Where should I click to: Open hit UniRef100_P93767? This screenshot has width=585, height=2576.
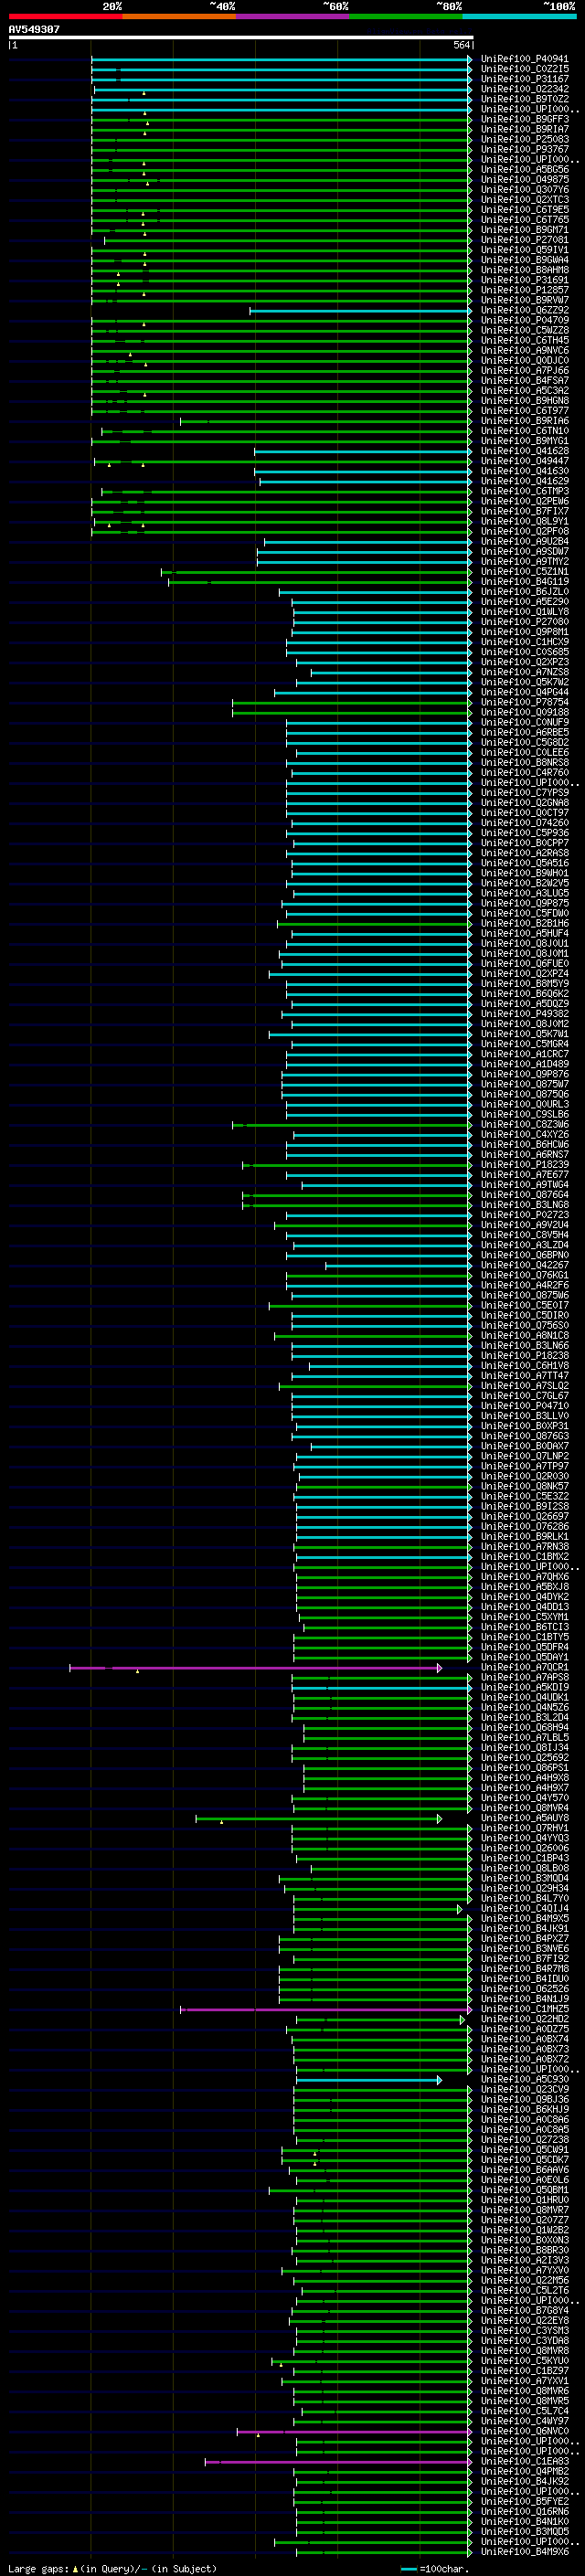click(524, 149)
